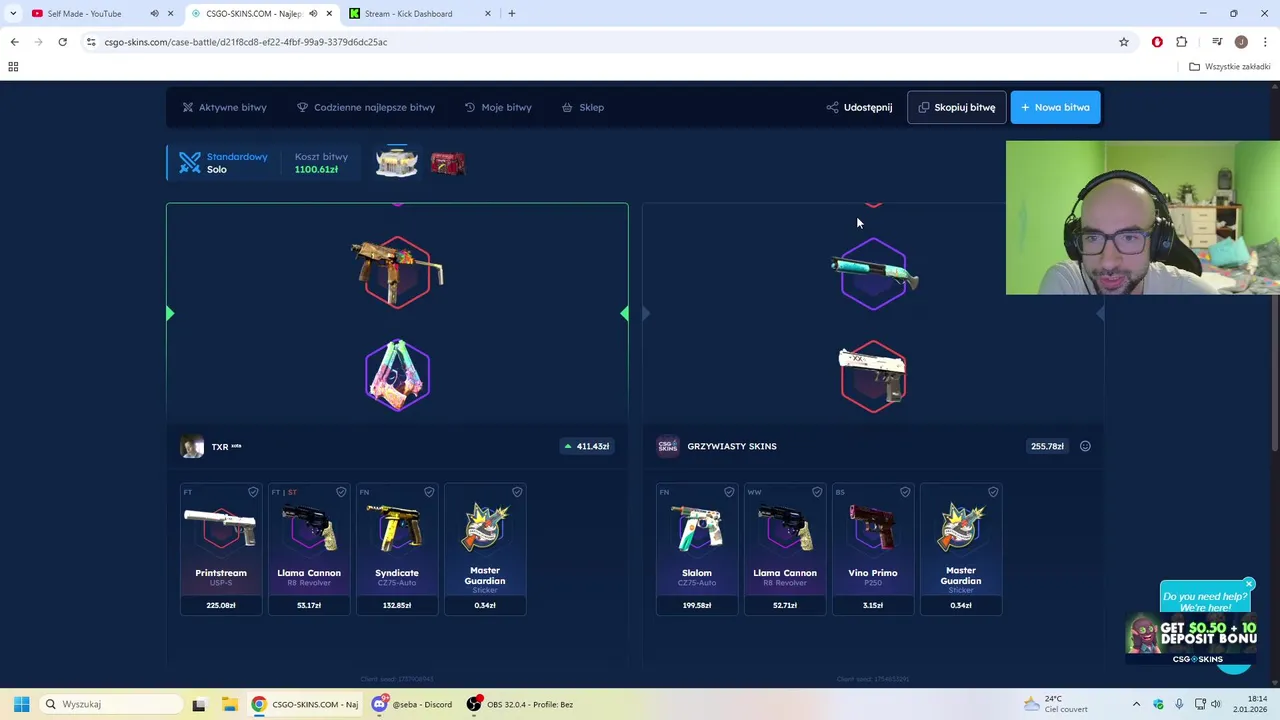Show hidden system tray icons
This screenshot has height=720, width=1280.
[x=1136, y=704]
